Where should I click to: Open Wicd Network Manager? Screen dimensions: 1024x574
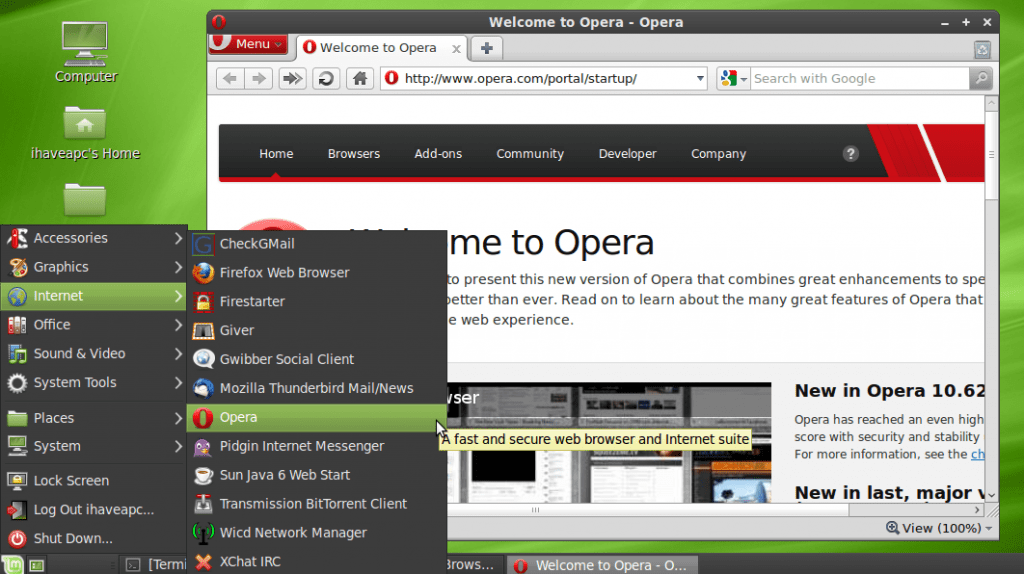tap(317, 533)
